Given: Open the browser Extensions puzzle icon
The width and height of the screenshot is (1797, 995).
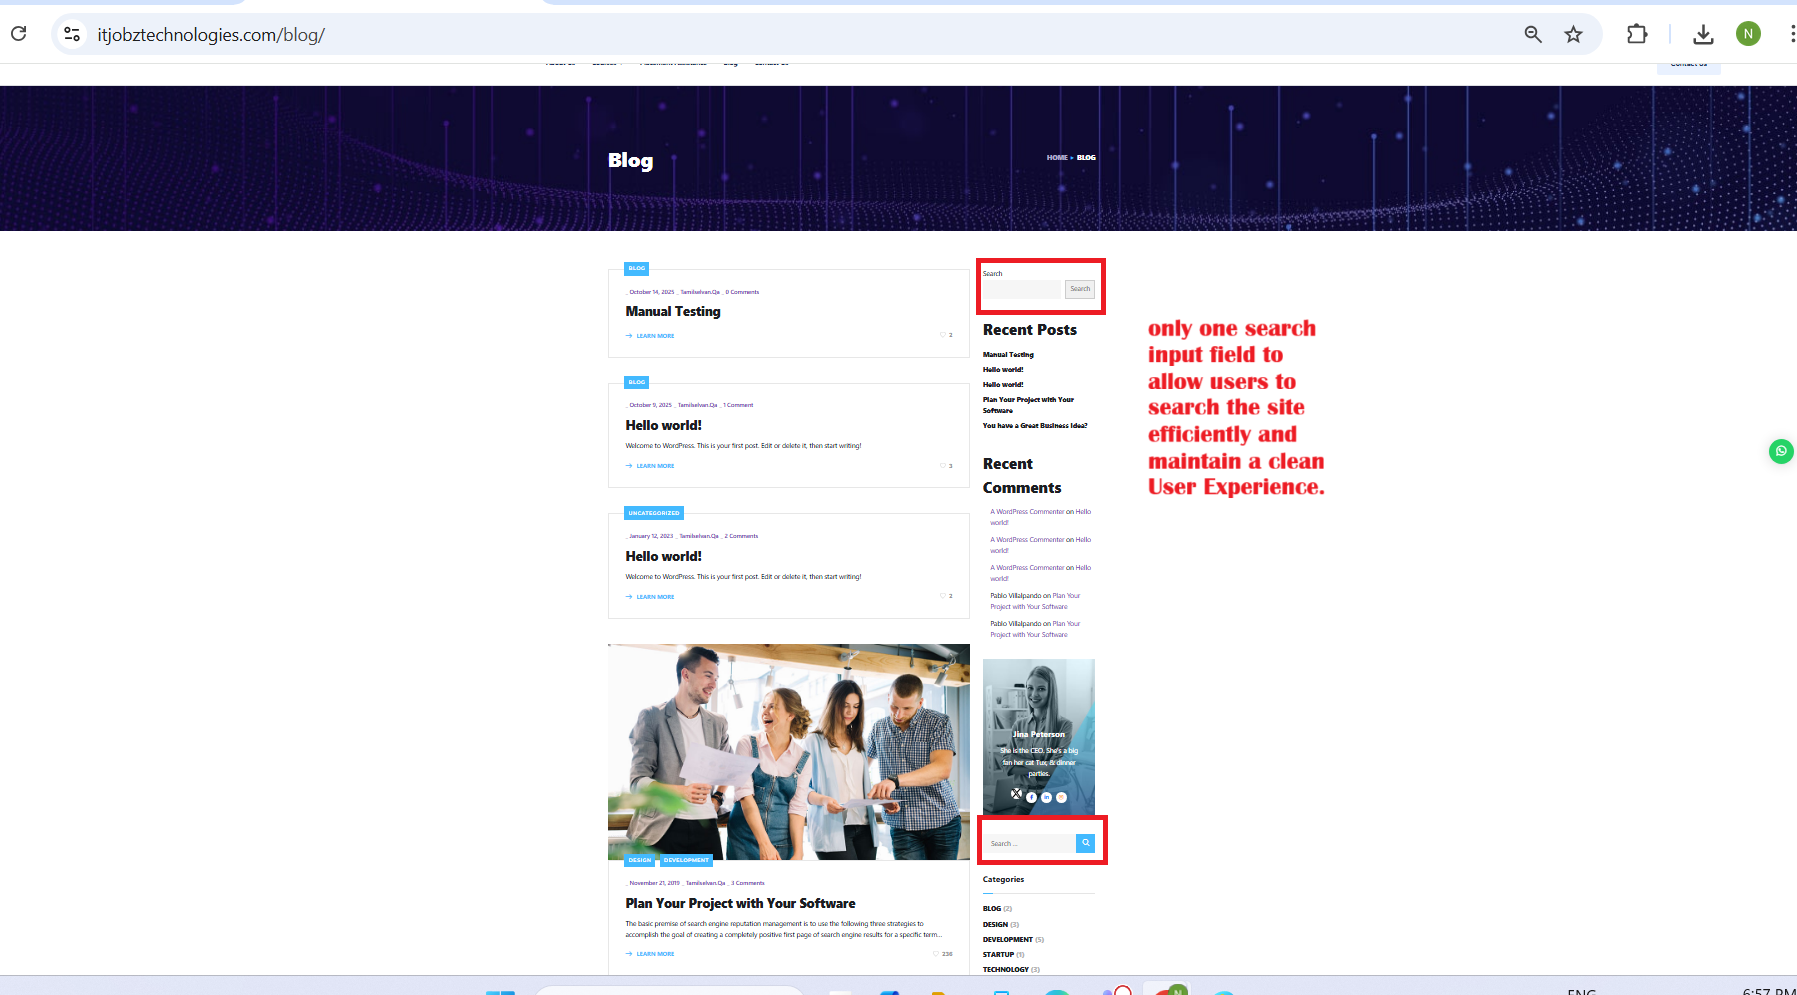Looking at the screenshot, I should tap(1636, 35).
